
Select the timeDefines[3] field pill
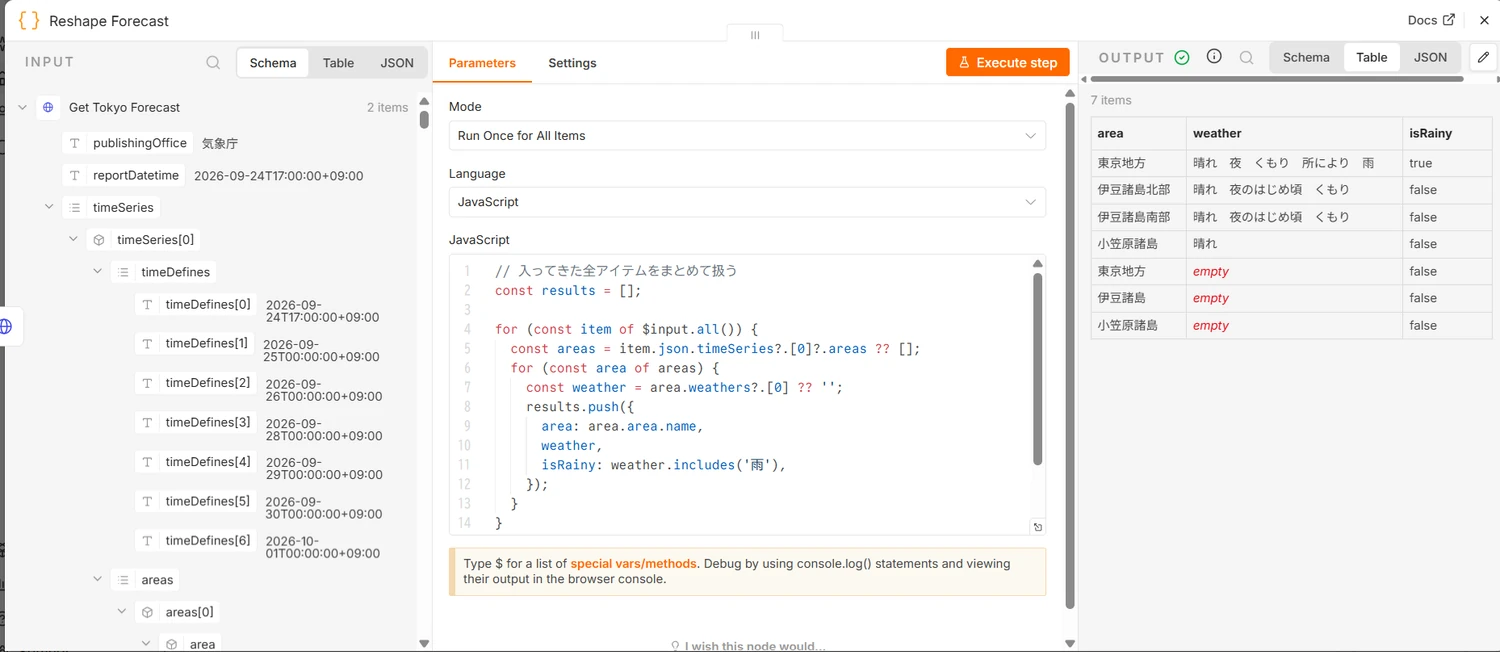click(195, 422)
